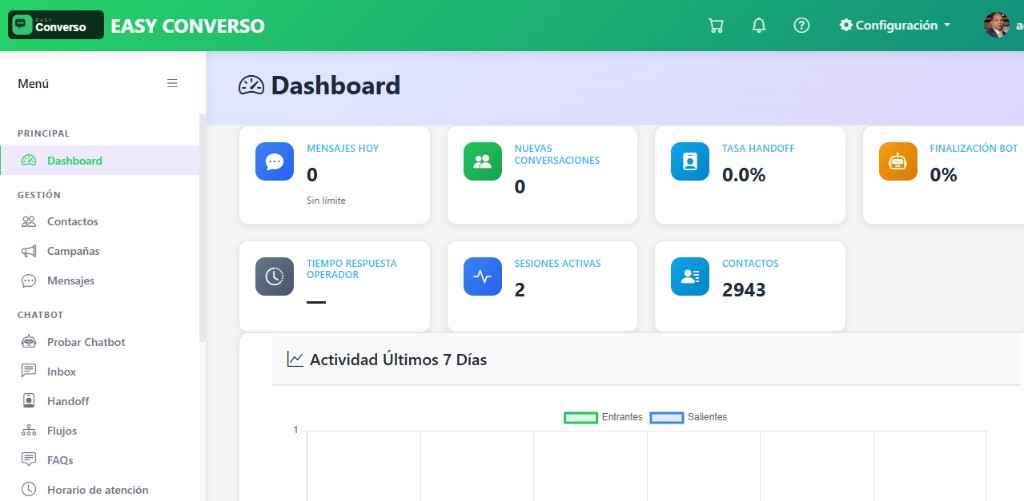Click the Mensajes Hoy chat bubble icon
The image size is (1024, 501).
[x=274, y=162]
